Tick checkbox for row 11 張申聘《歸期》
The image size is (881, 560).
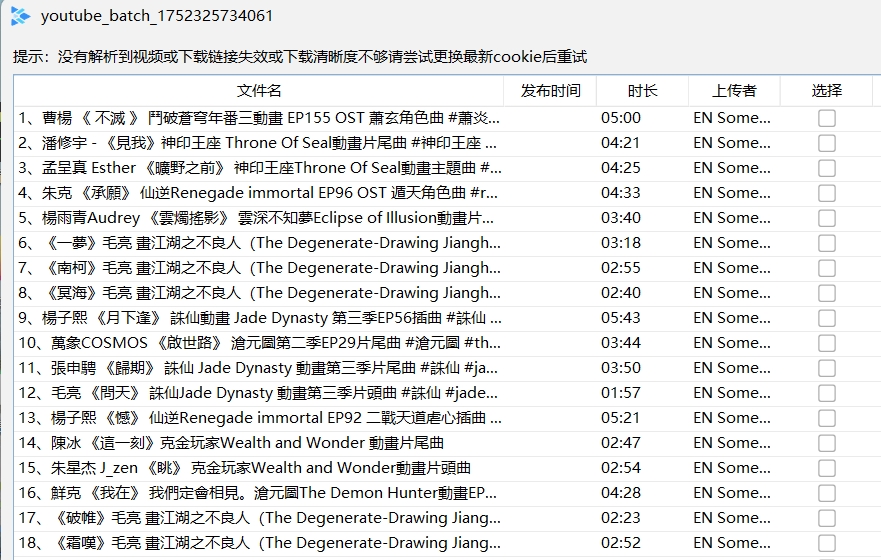click(826, 368)
